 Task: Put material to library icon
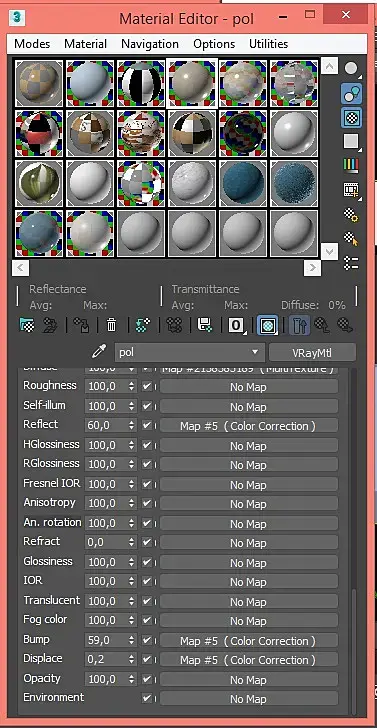205,325
